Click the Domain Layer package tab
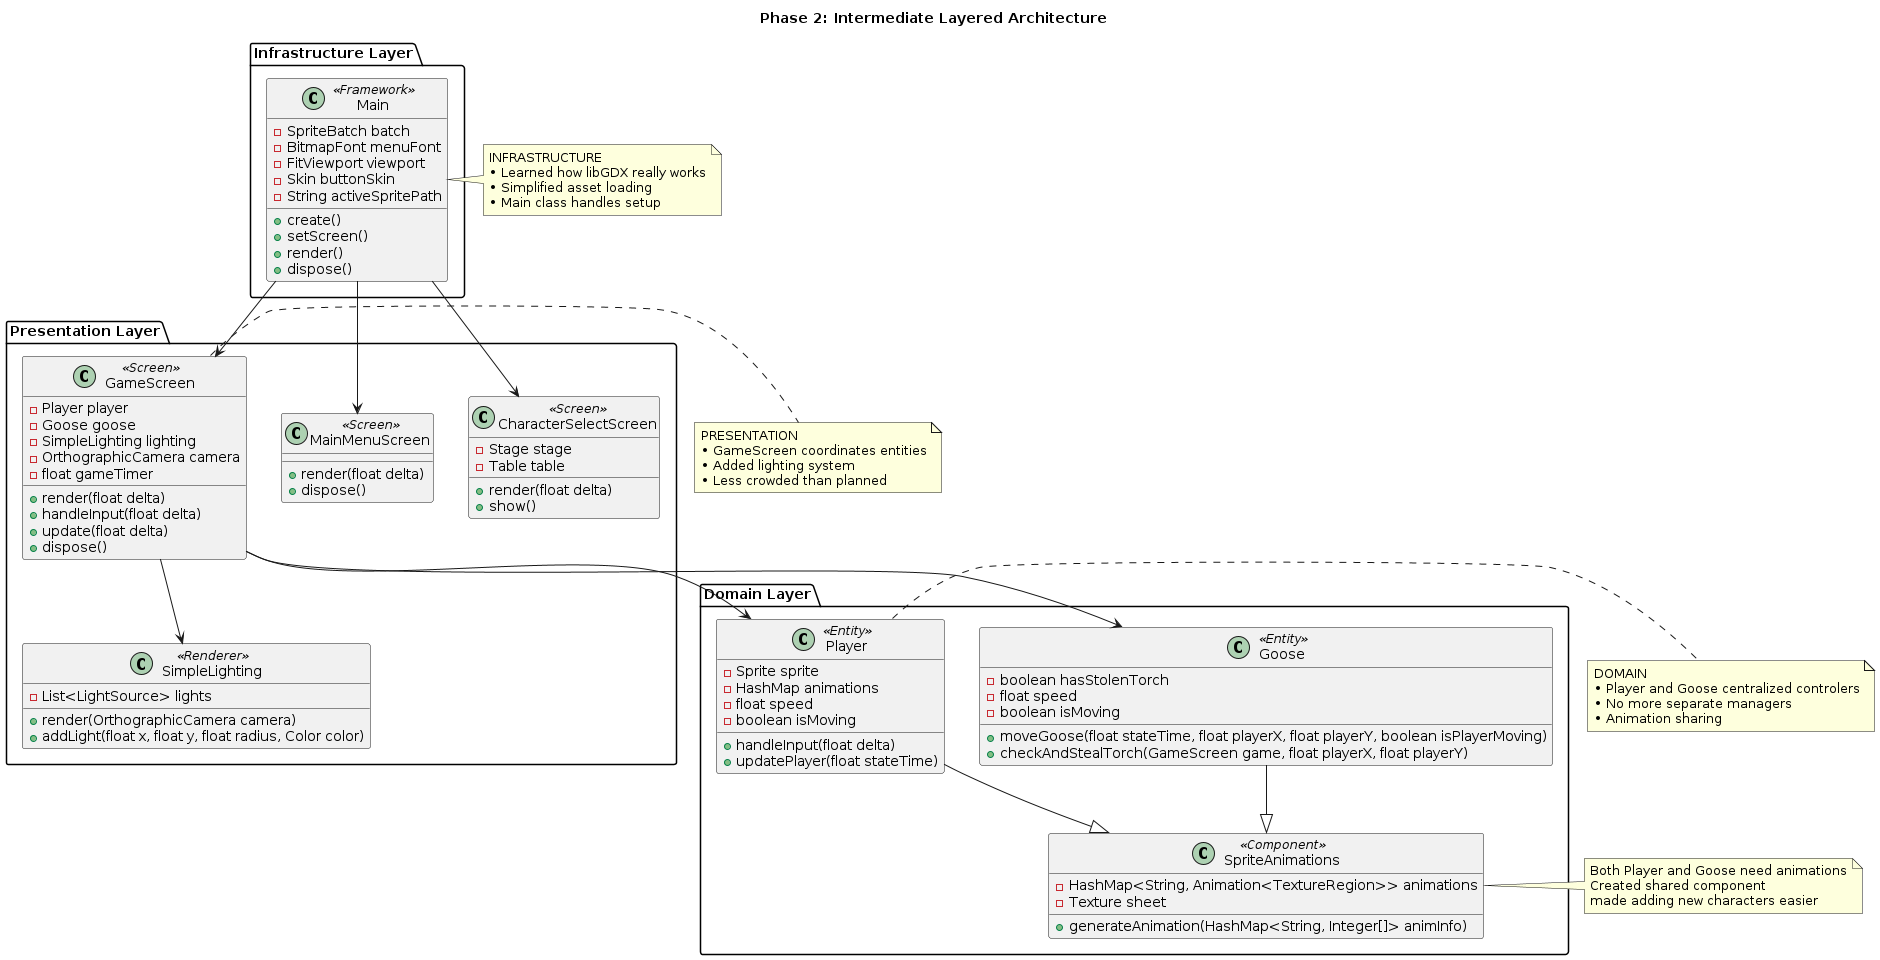1880x960 pixels. click(757, 595)
